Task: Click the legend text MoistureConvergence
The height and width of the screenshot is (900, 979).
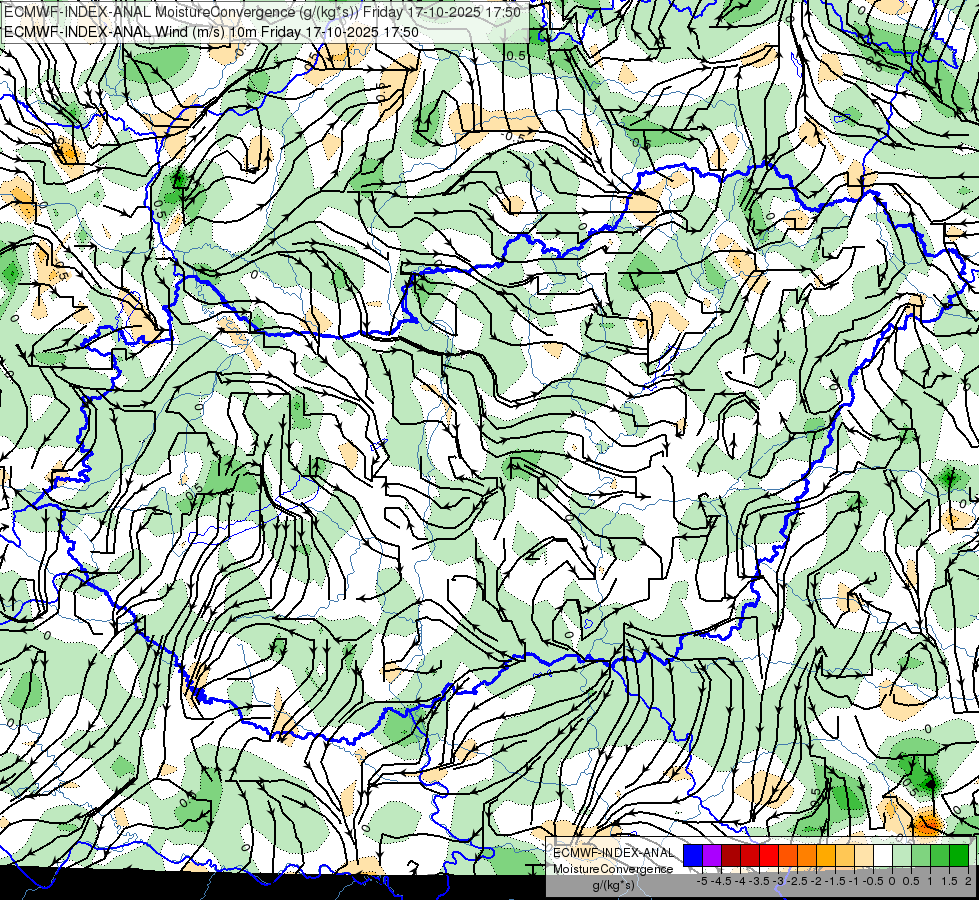Action: pos(613,869)
